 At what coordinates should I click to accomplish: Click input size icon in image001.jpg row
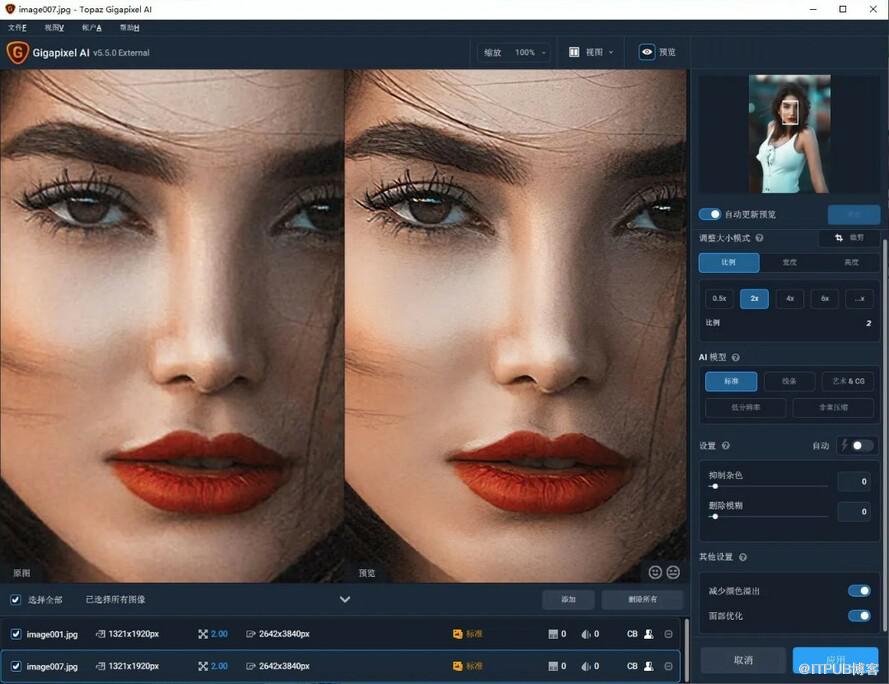tap(100, 634)
